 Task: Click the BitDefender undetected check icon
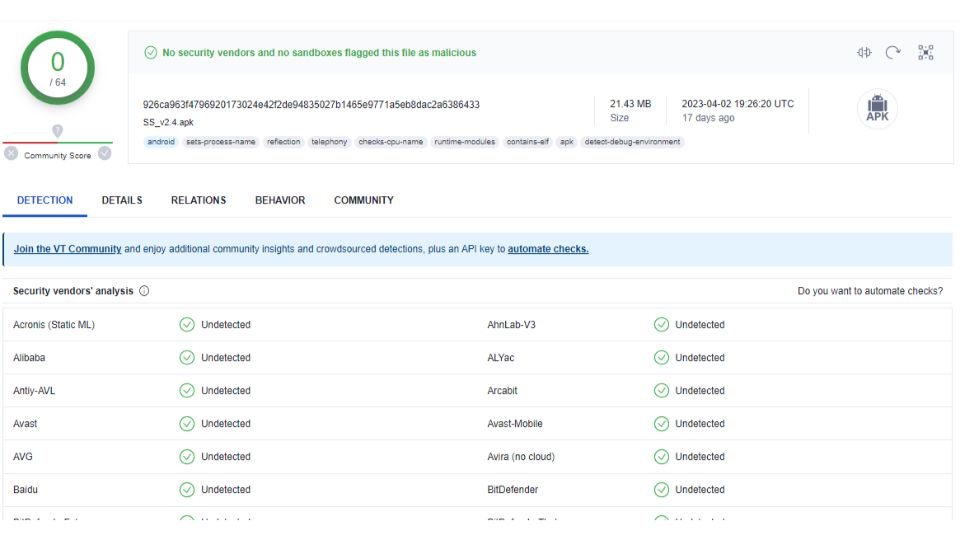[661, 490]
